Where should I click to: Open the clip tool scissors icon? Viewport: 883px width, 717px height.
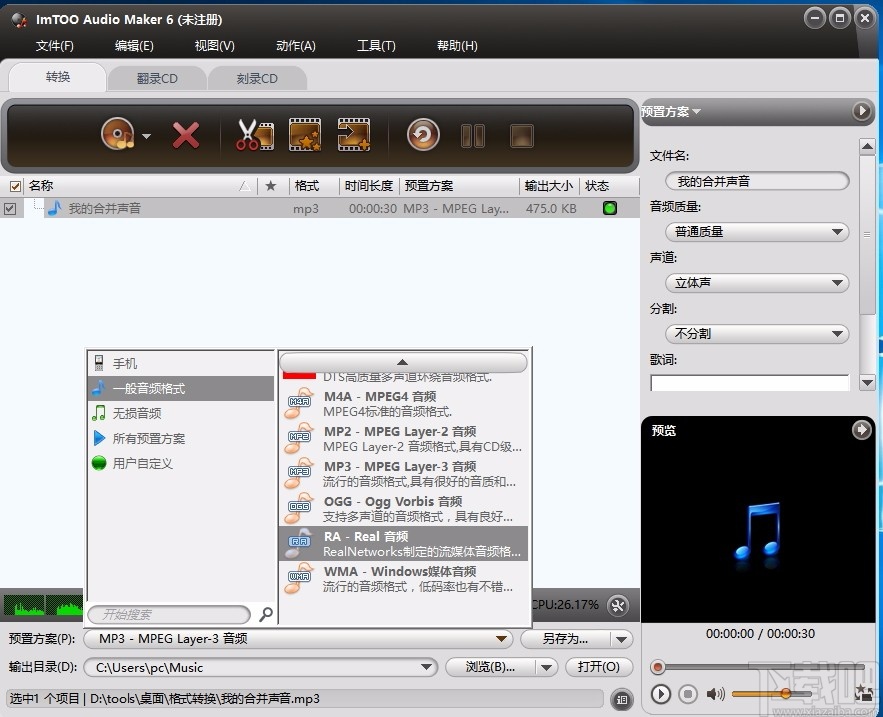[x=253, y=133]
